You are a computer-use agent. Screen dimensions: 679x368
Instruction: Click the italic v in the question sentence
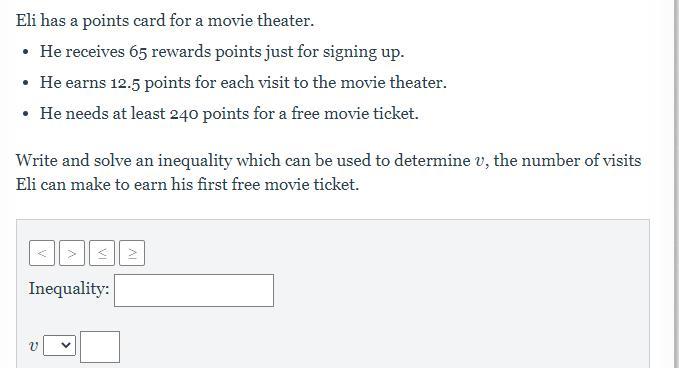point(479,161)
